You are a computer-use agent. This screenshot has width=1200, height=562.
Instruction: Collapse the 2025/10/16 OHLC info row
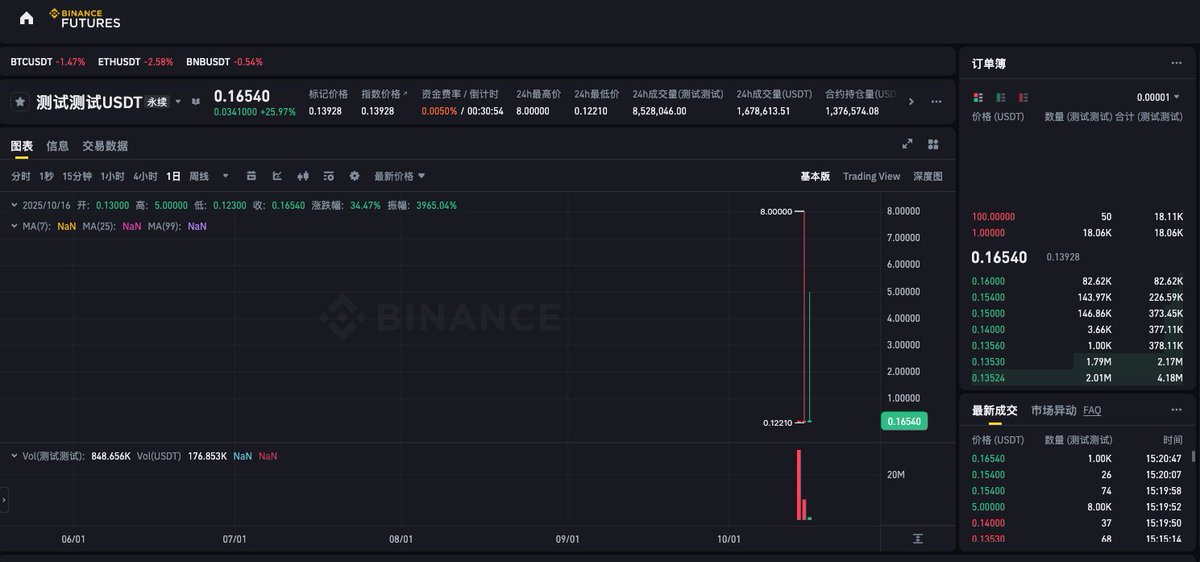point(15,205)
